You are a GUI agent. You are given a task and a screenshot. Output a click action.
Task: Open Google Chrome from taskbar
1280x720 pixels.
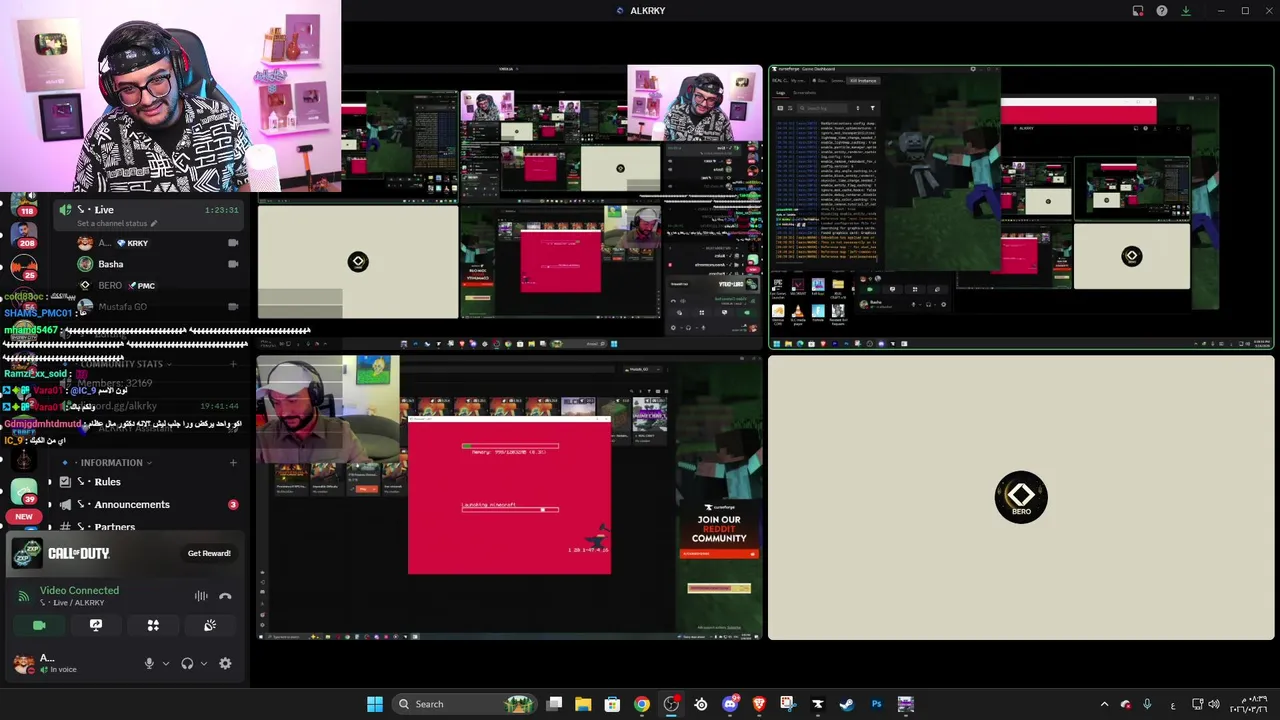pos(642,704)
